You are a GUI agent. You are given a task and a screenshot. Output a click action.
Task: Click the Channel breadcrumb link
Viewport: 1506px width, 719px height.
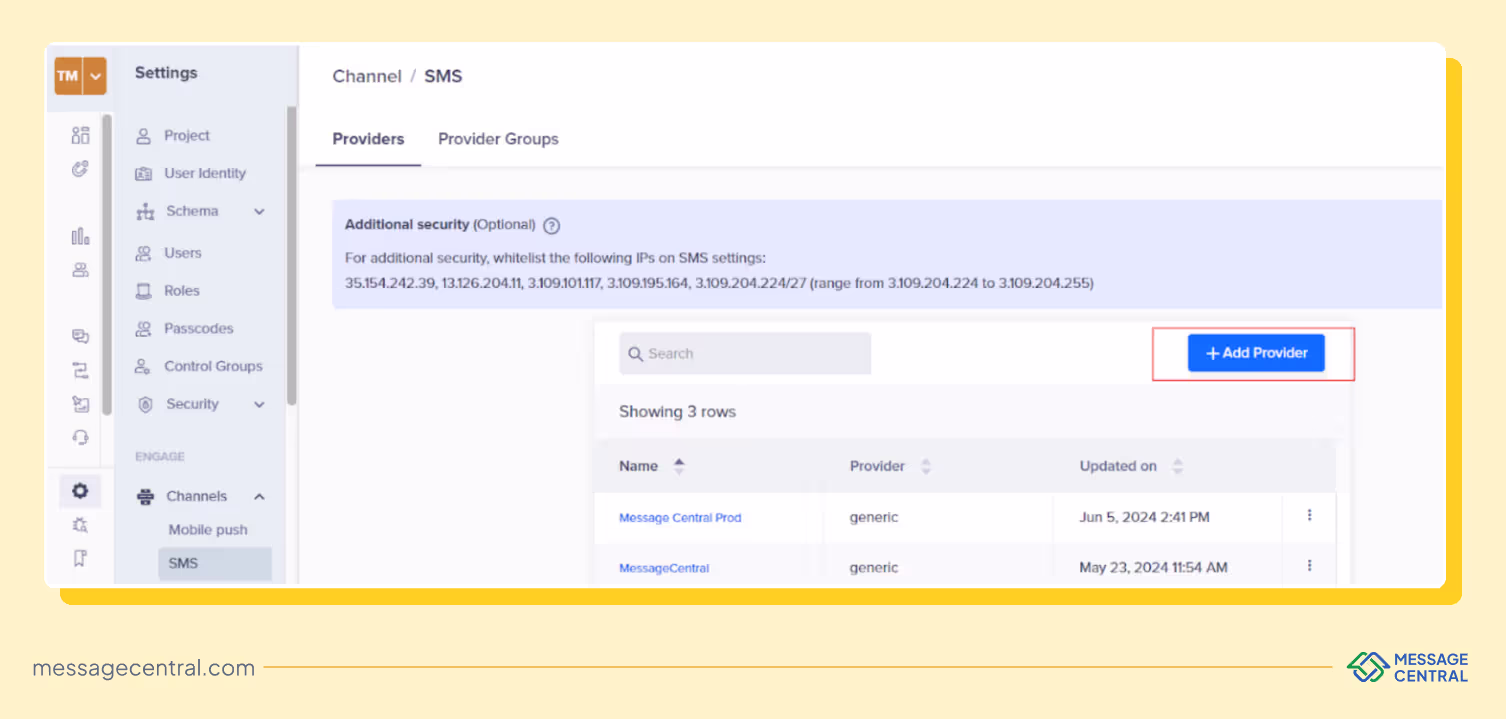click(x=367, y=77)
